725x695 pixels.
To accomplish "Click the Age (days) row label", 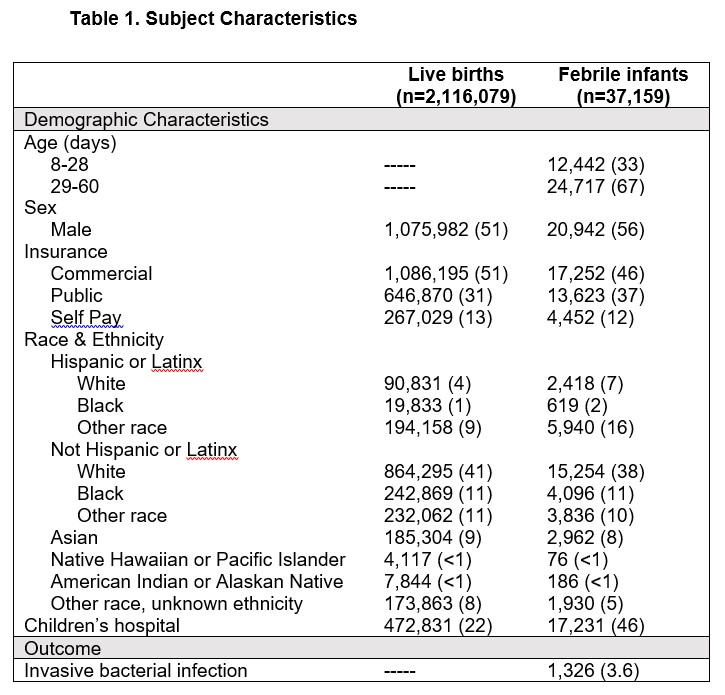I will 70,142.
